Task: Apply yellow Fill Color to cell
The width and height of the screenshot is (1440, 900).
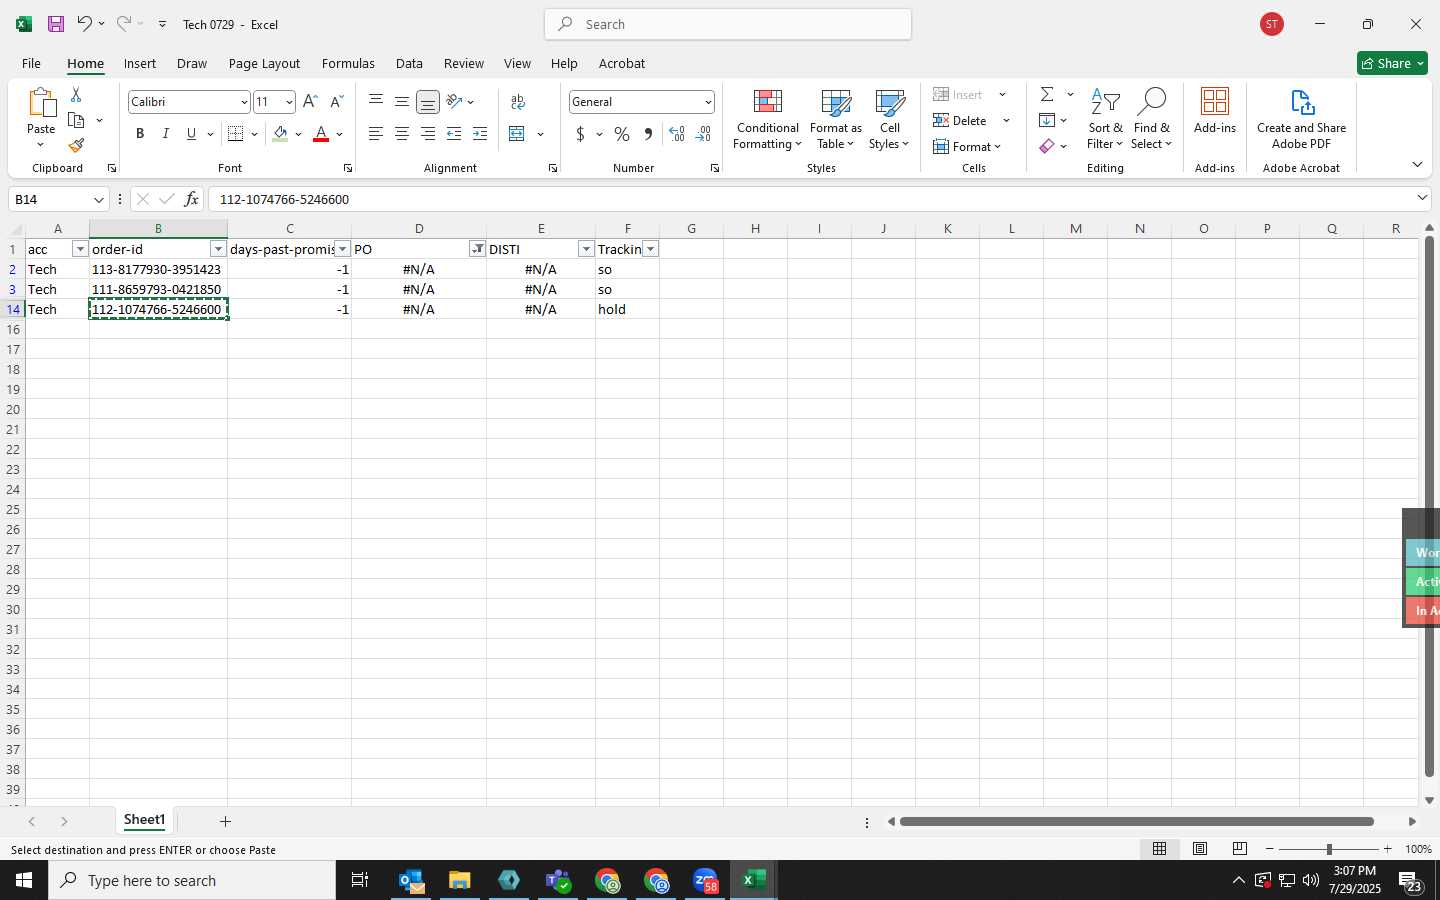Action: [x=281, y=134]
